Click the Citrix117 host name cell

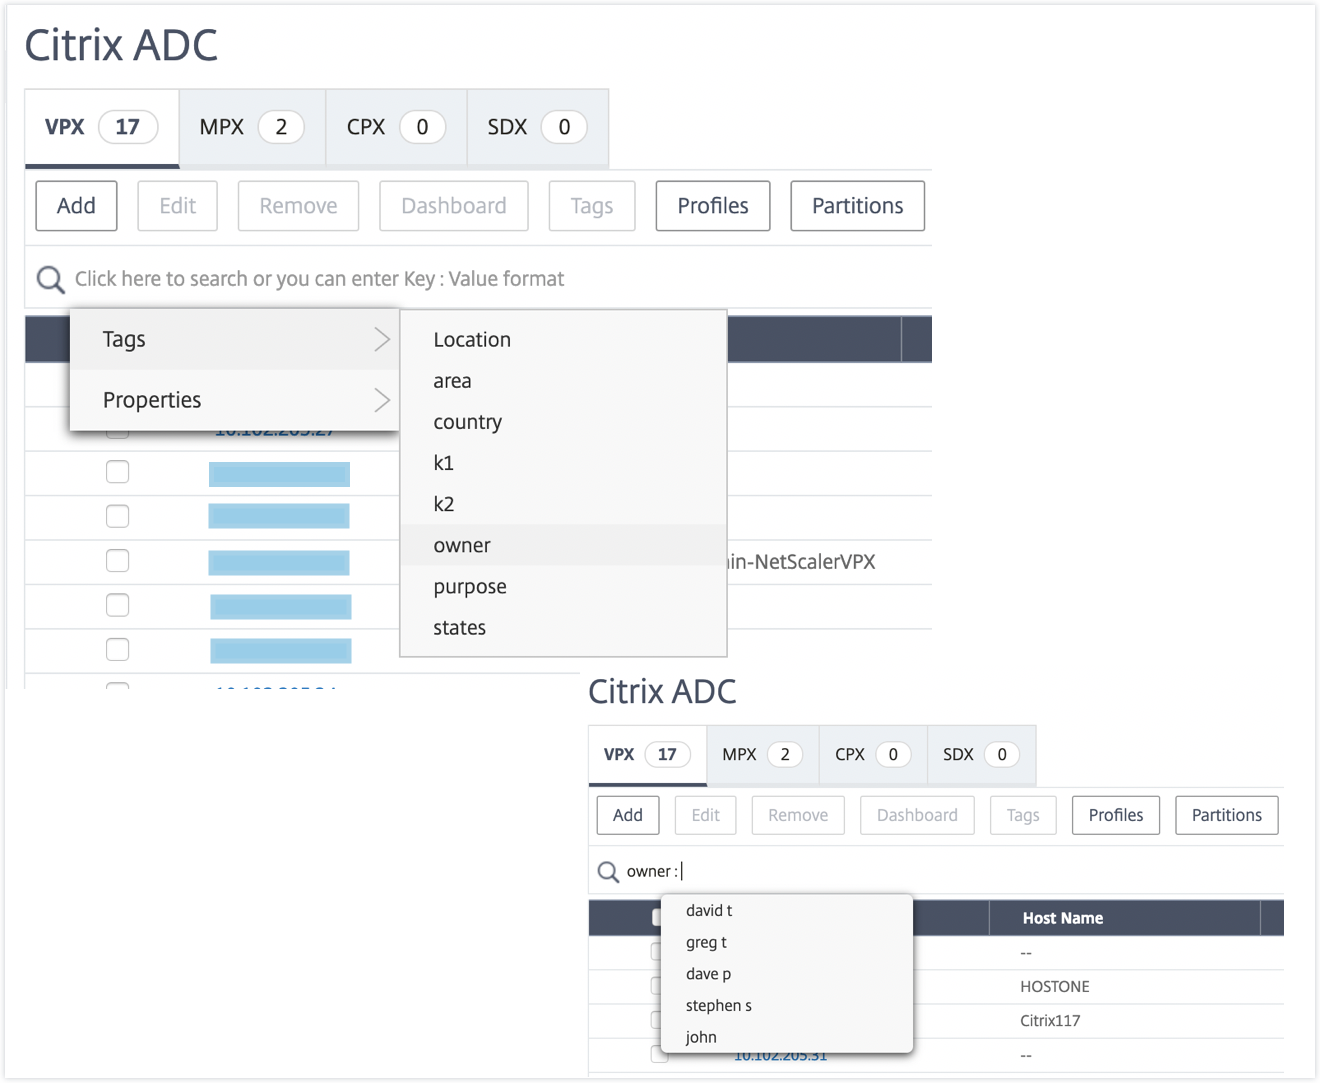(1050, 1021)
